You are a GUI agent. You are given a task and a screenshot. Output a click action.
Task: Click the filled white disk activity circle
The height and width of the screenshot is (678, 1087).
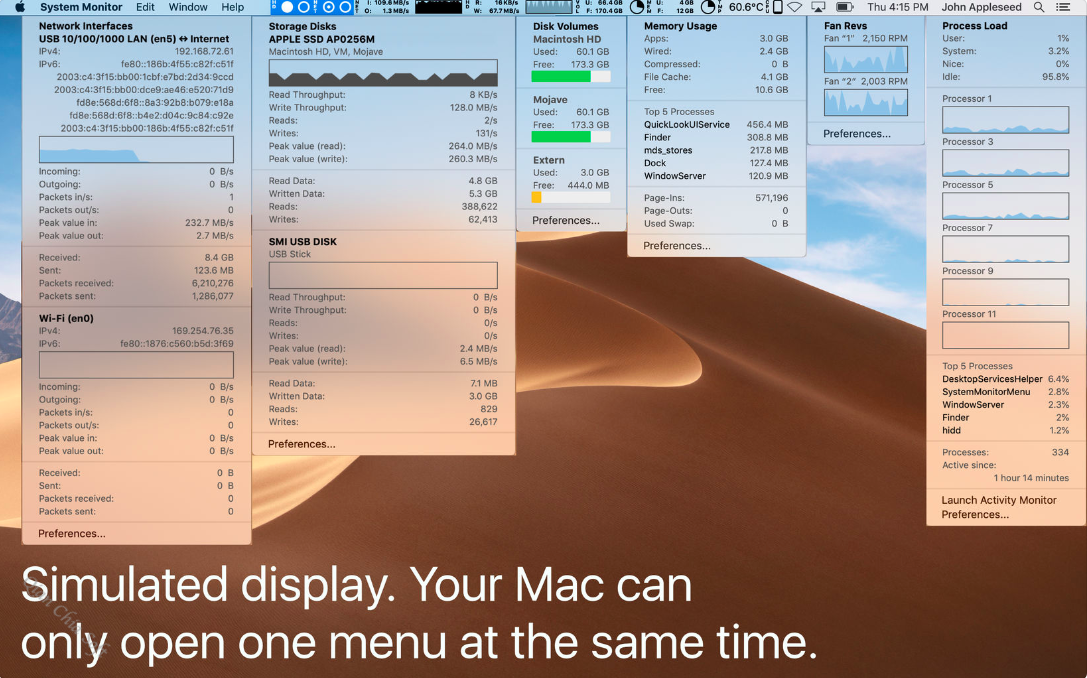click(x=287, y=7)
